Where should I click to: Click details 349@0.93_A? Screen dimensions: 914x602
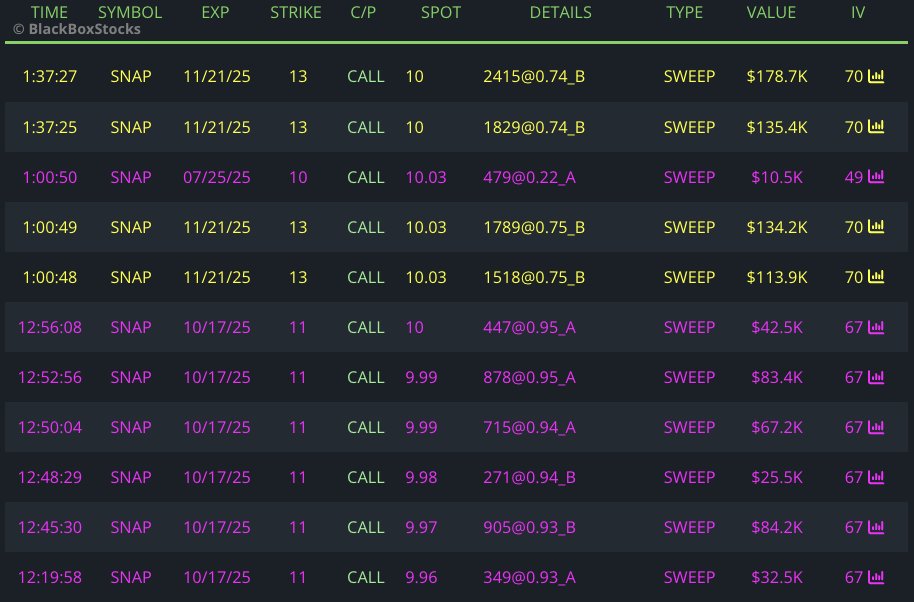pyautogui.click(x=529, y=578)
